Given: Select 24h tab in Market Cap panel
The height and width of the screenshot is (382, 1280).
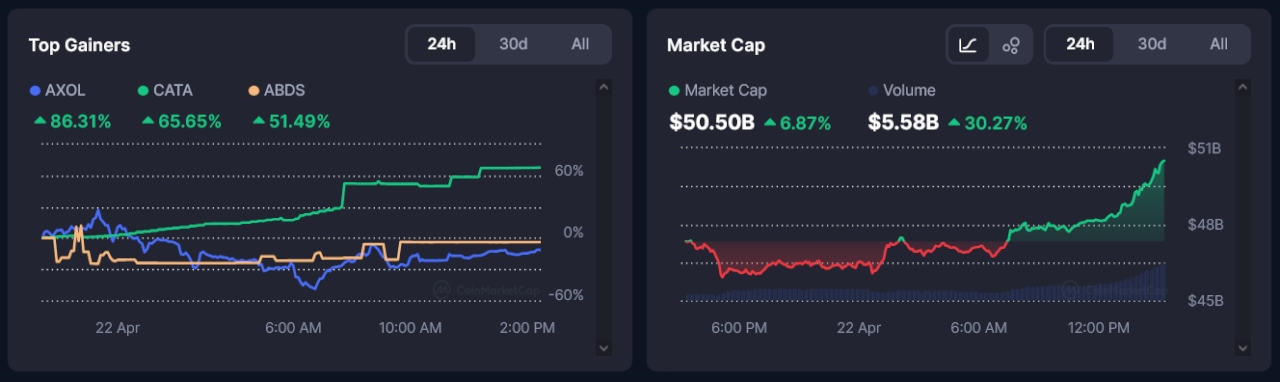Looking at the screenshot, I should coord(1080,44).
